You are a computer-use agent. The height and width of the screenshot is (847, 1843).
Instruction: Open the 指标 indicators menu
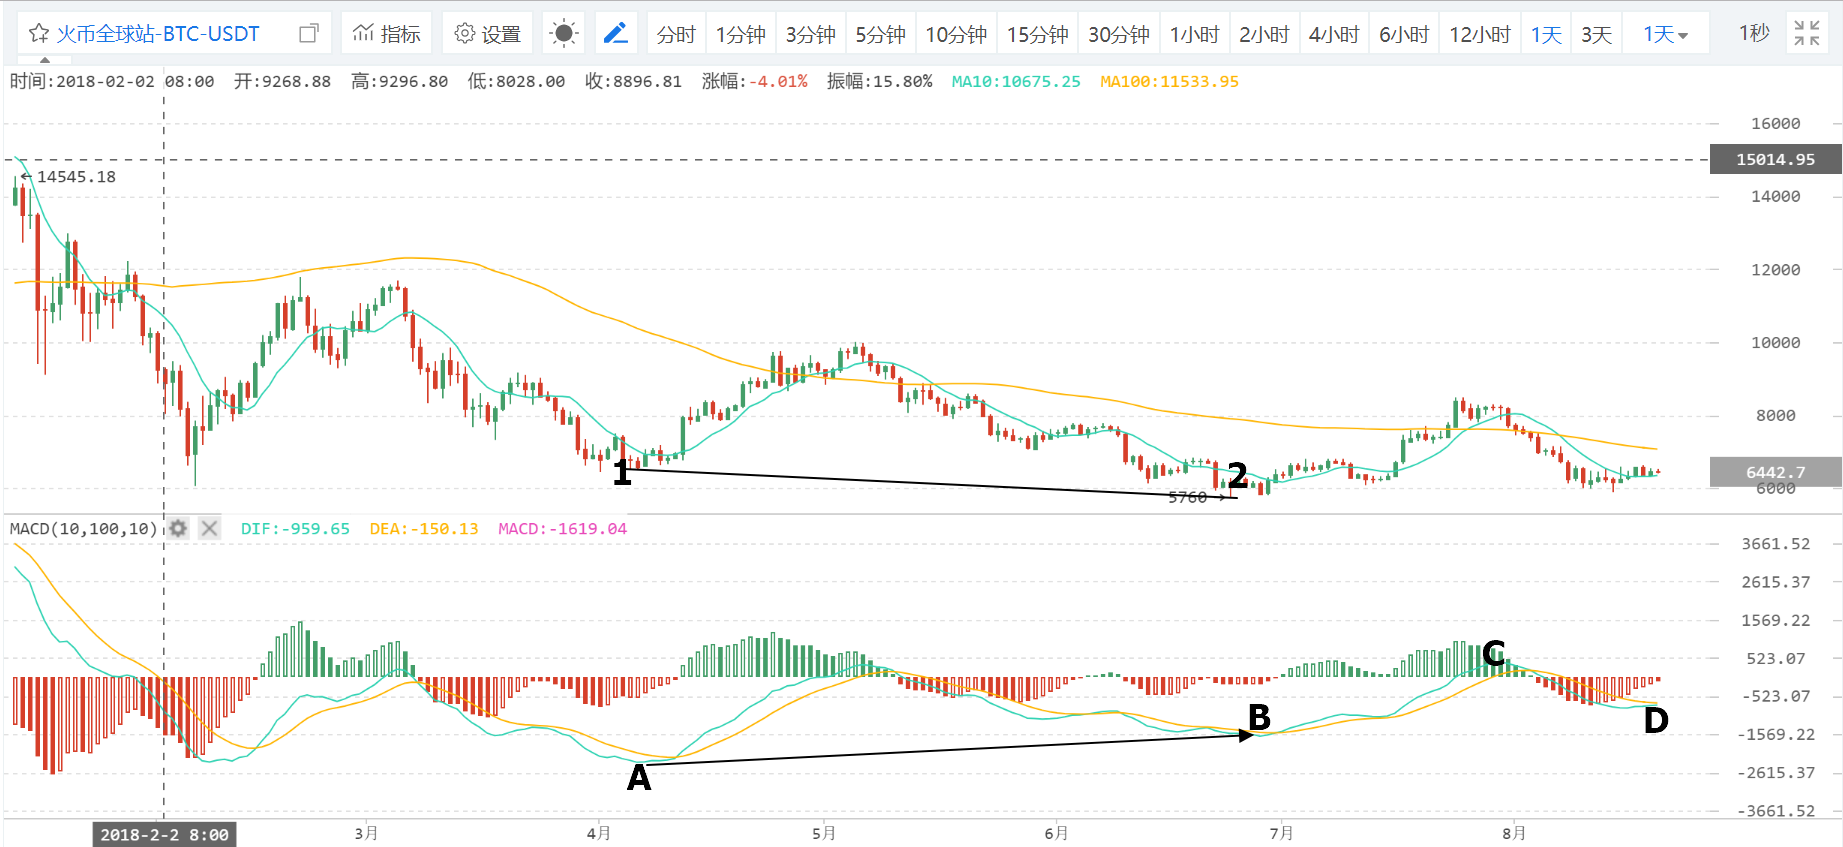(387, 34)
